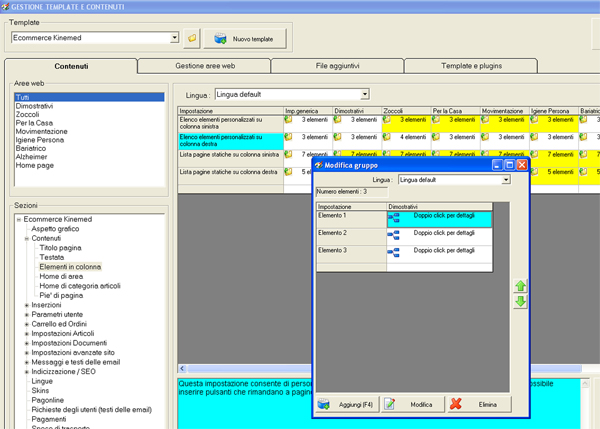Click Igiene Persona icon in colonna sinistra row

coord(534,120)
